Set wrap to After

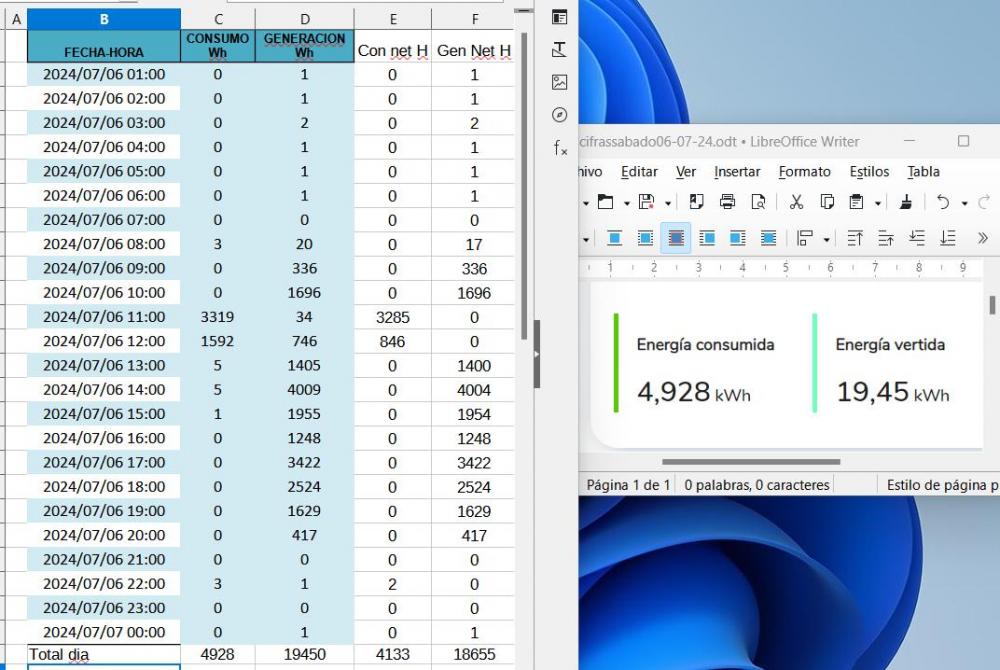pos(738,238)
